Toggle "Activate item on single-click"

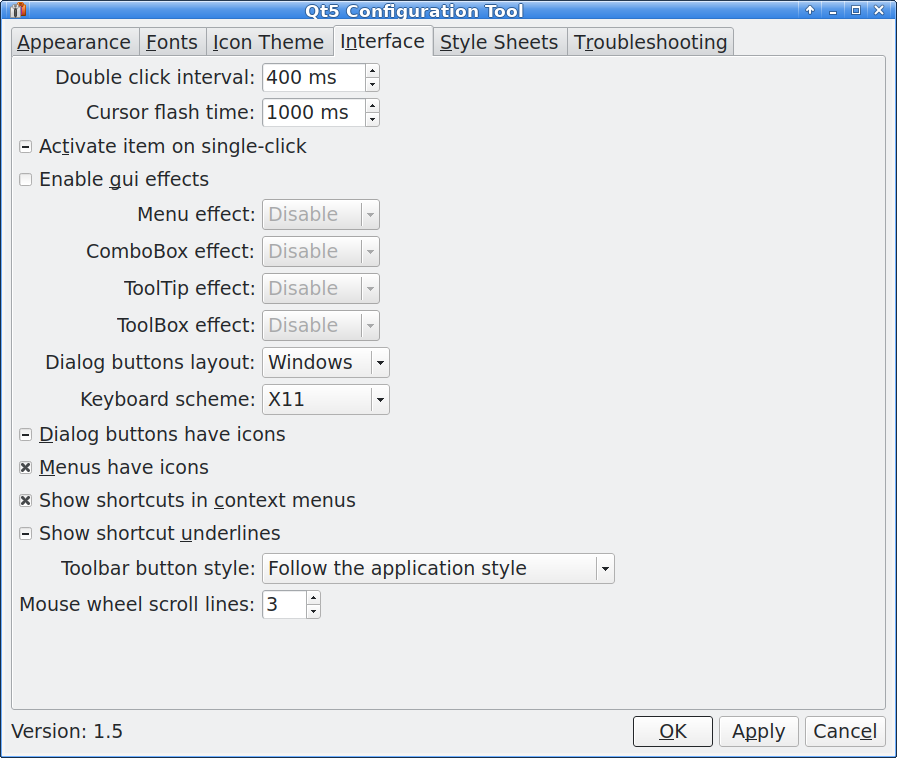pyautogui.click(x=24, y=146)
